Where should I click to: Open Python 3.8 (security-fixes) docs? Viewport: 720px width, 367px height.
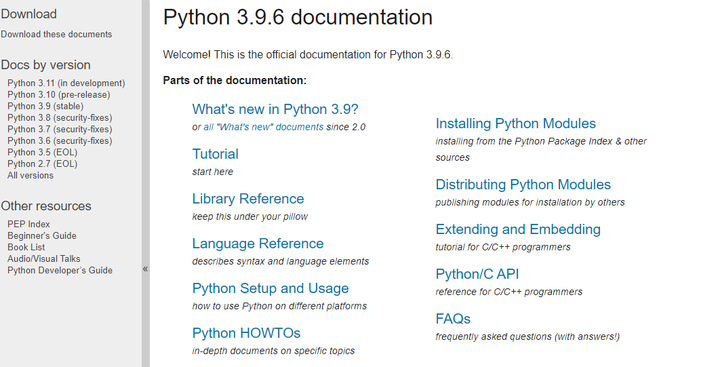(60, 118)
